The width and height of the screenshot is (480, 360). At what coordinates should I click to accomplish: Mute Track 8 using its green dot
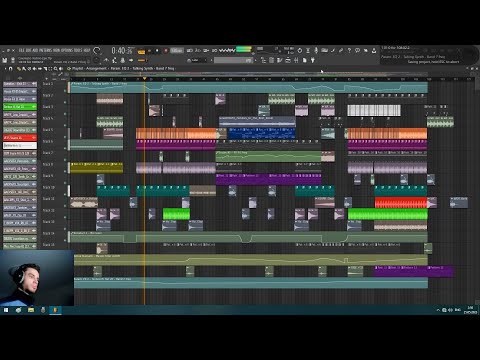point(65,171)
